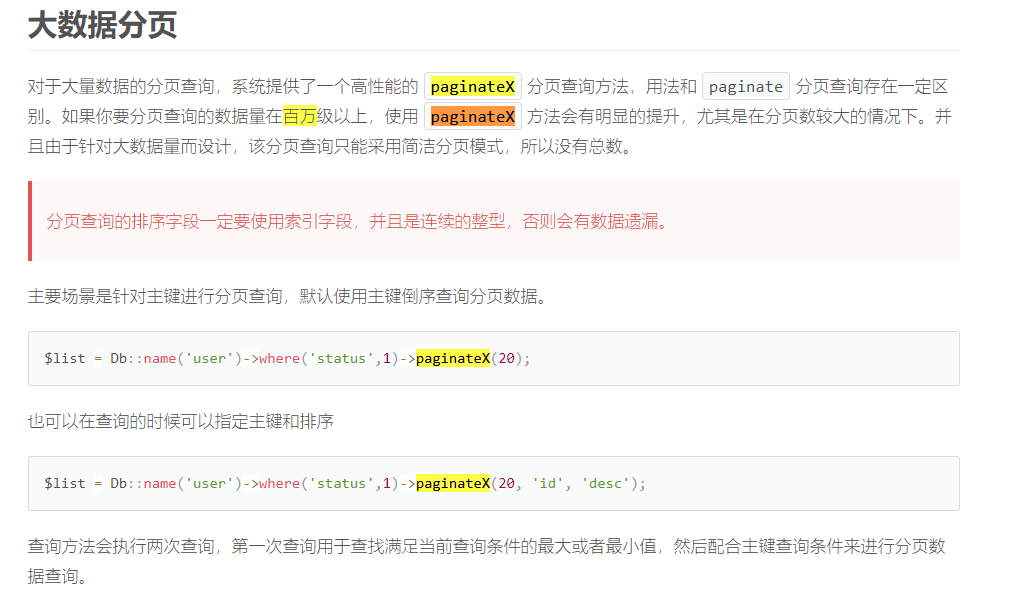1009x596 pixels.
Task: Click the paragraph starting with 主要场景
Action: pyautogui.click(x=287, y=297)
